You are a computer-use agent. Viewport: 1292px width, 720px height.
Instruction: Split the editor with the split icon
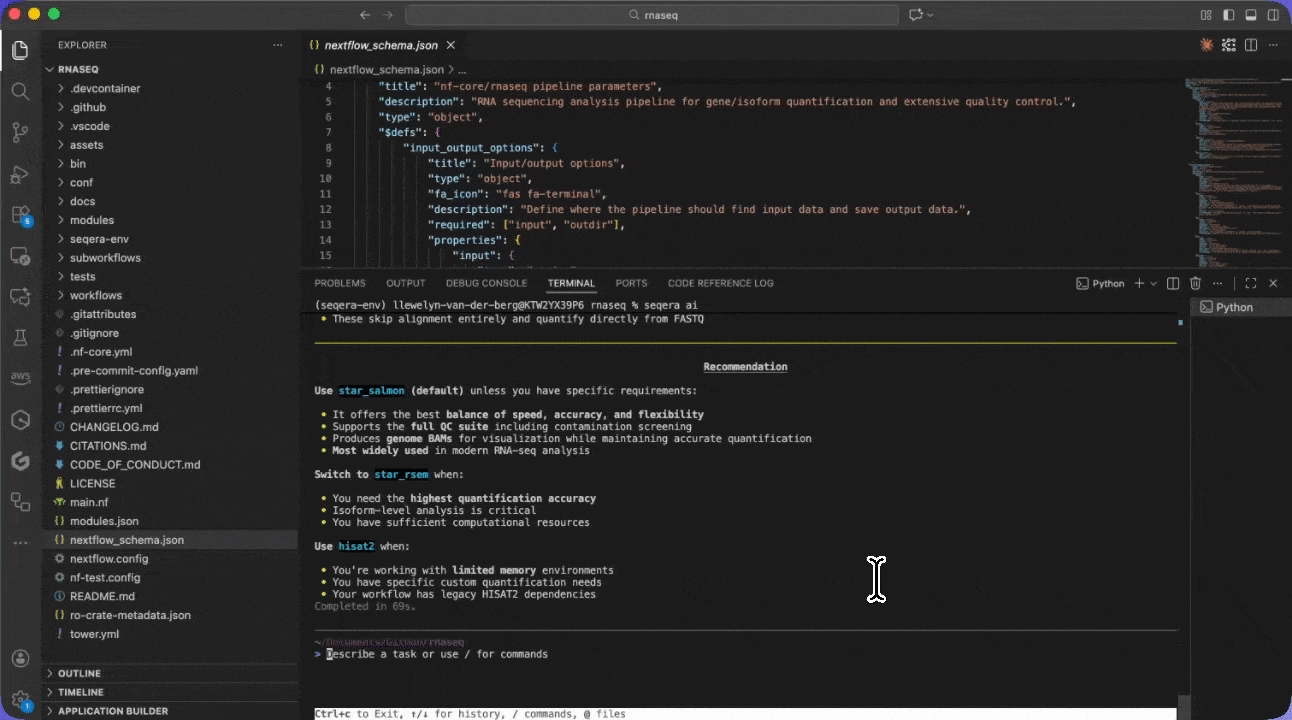(1251, 45)
